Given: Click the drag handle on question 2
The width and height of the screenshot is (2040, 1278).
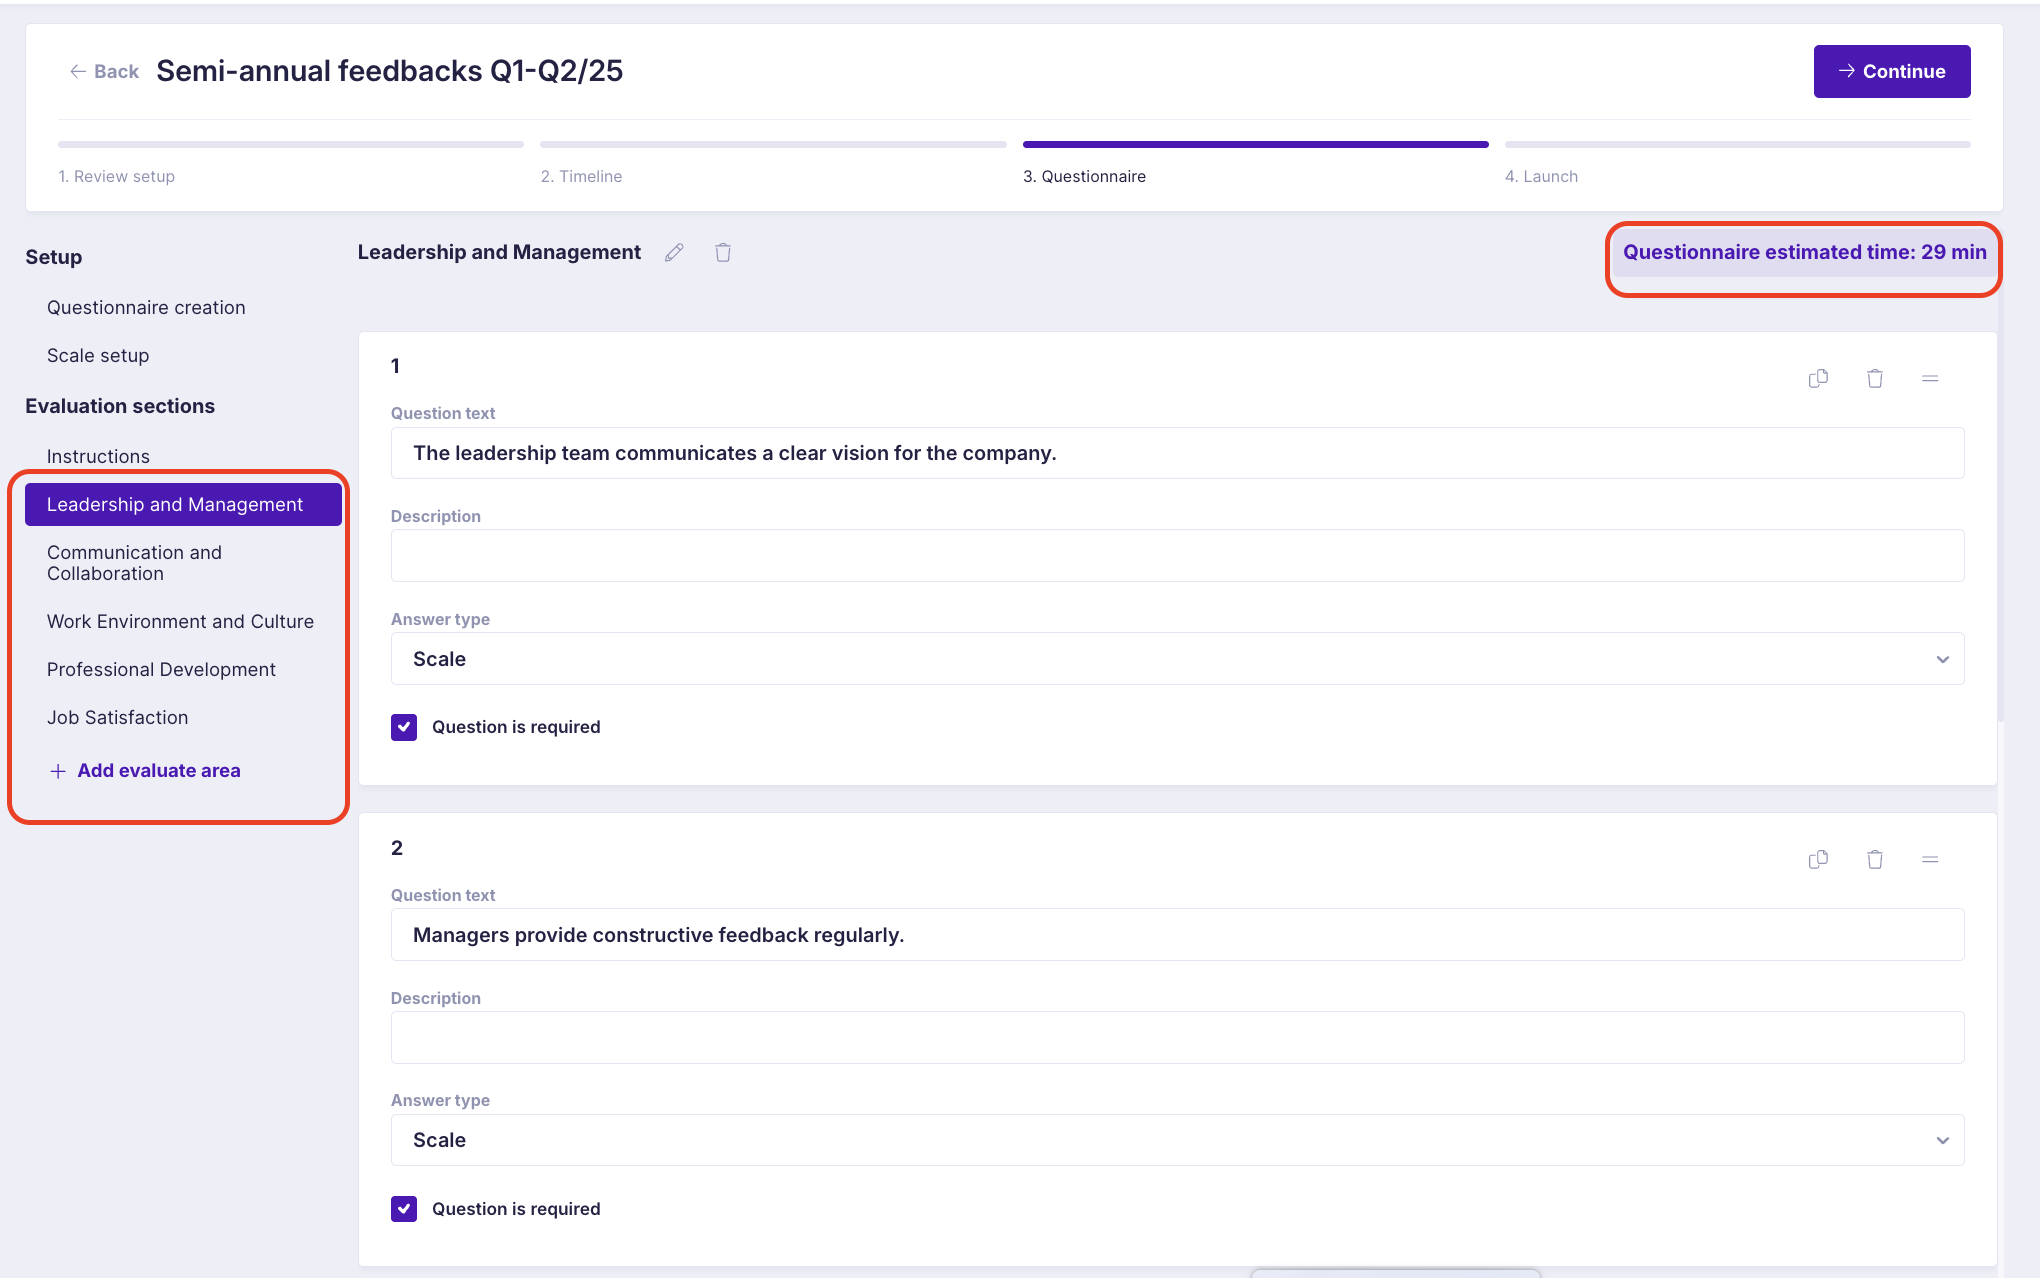Looking at the screenshot, I should point(1930,860).
